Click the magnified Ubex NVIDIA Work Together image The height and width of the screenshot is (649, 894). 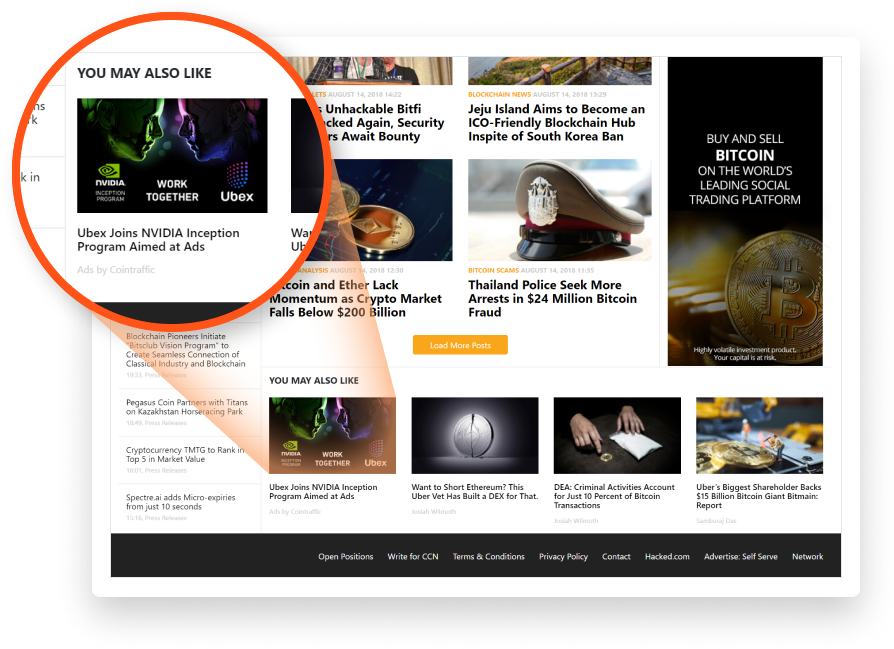click(172, 156)
